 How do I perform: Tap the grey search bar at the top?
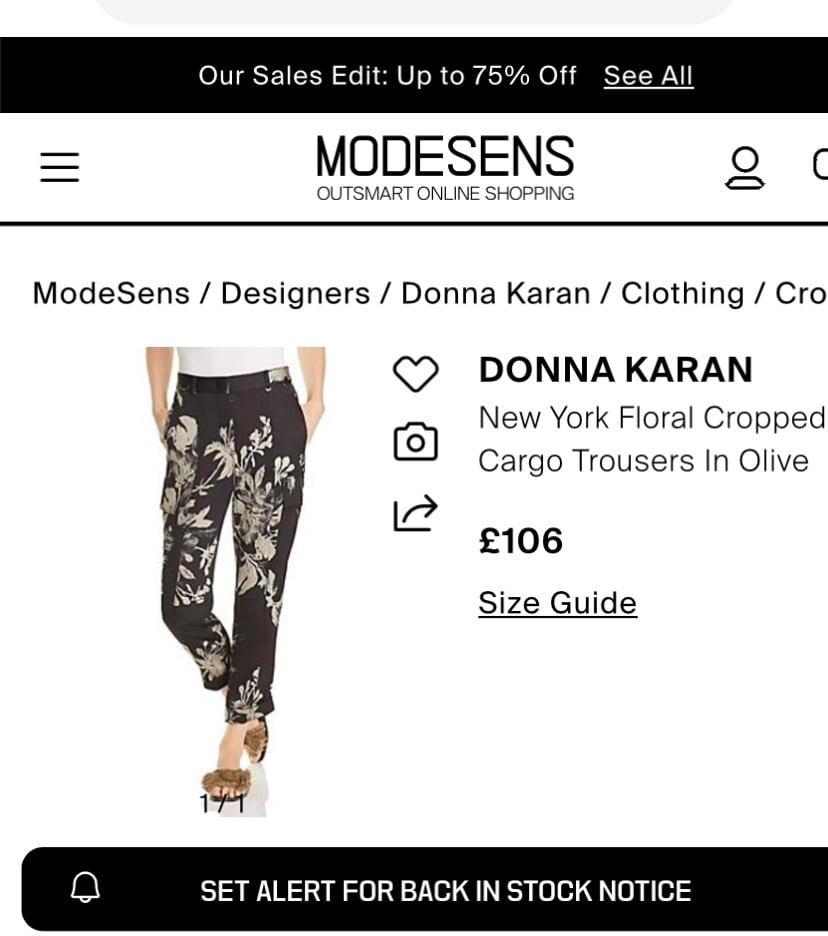pos(414,11)
